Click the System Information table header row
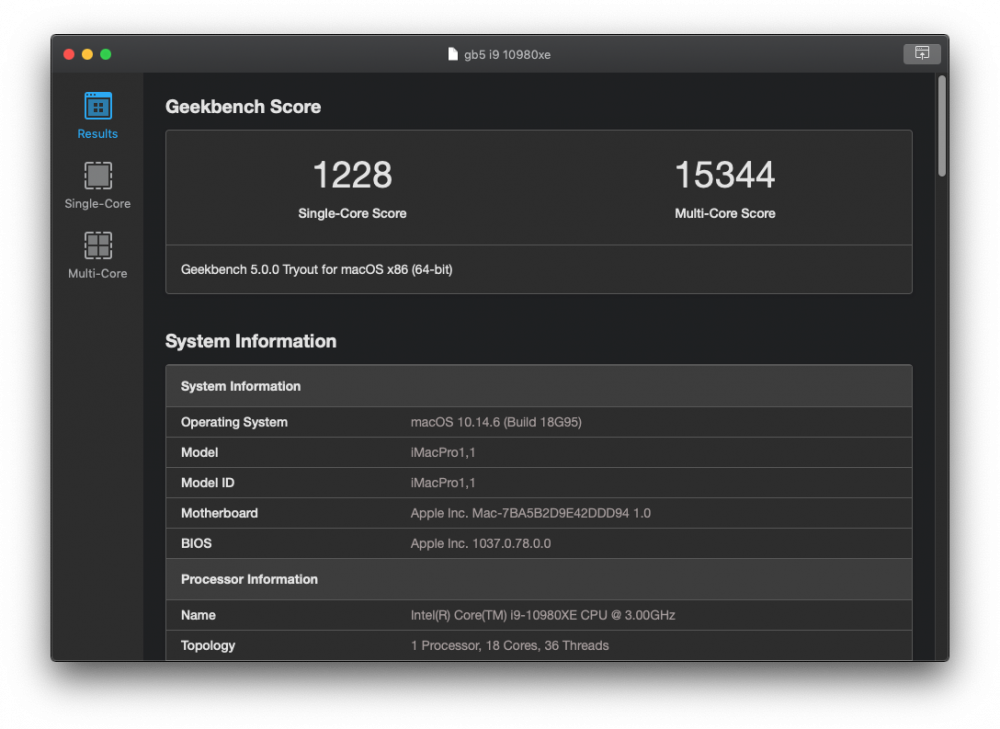 point(539,386)
